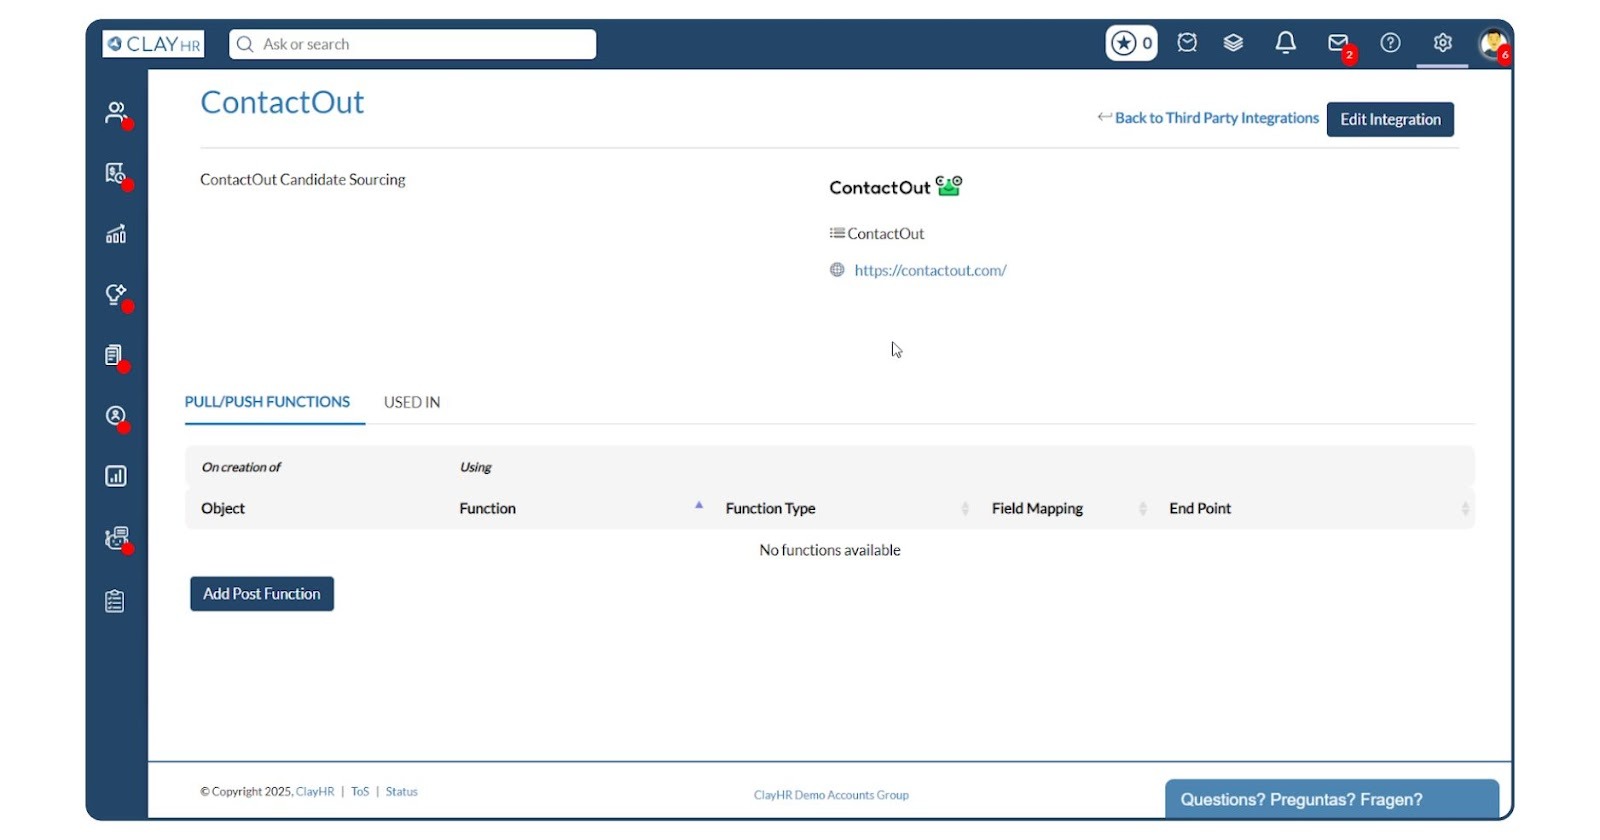Open the chatbot assistant sidebar icon
1600x840 pixels.
(117, 538)
